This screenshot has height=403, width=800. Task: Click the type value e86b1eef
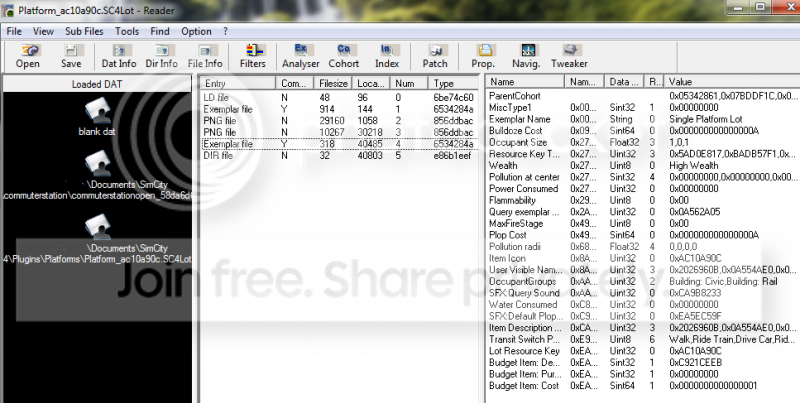click(454, 156)
